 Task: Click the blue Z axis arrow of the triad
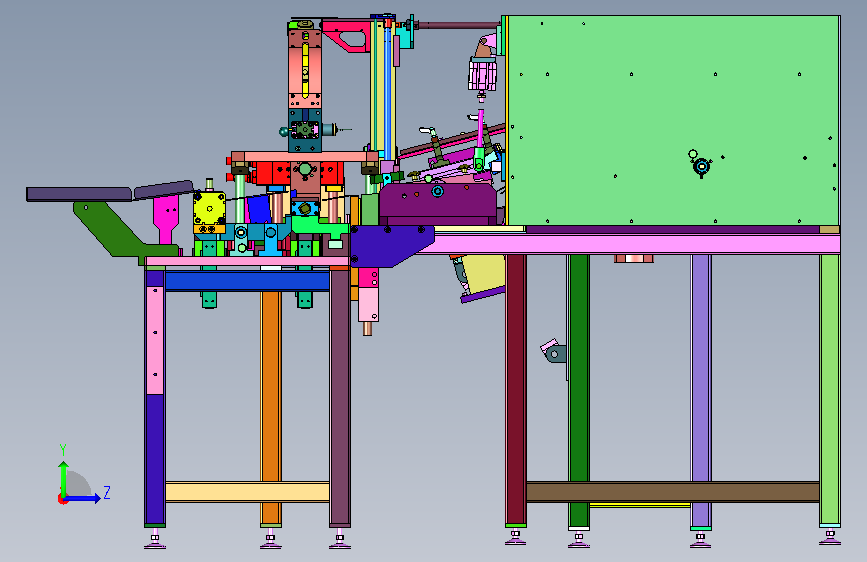(x=83, y=498)
